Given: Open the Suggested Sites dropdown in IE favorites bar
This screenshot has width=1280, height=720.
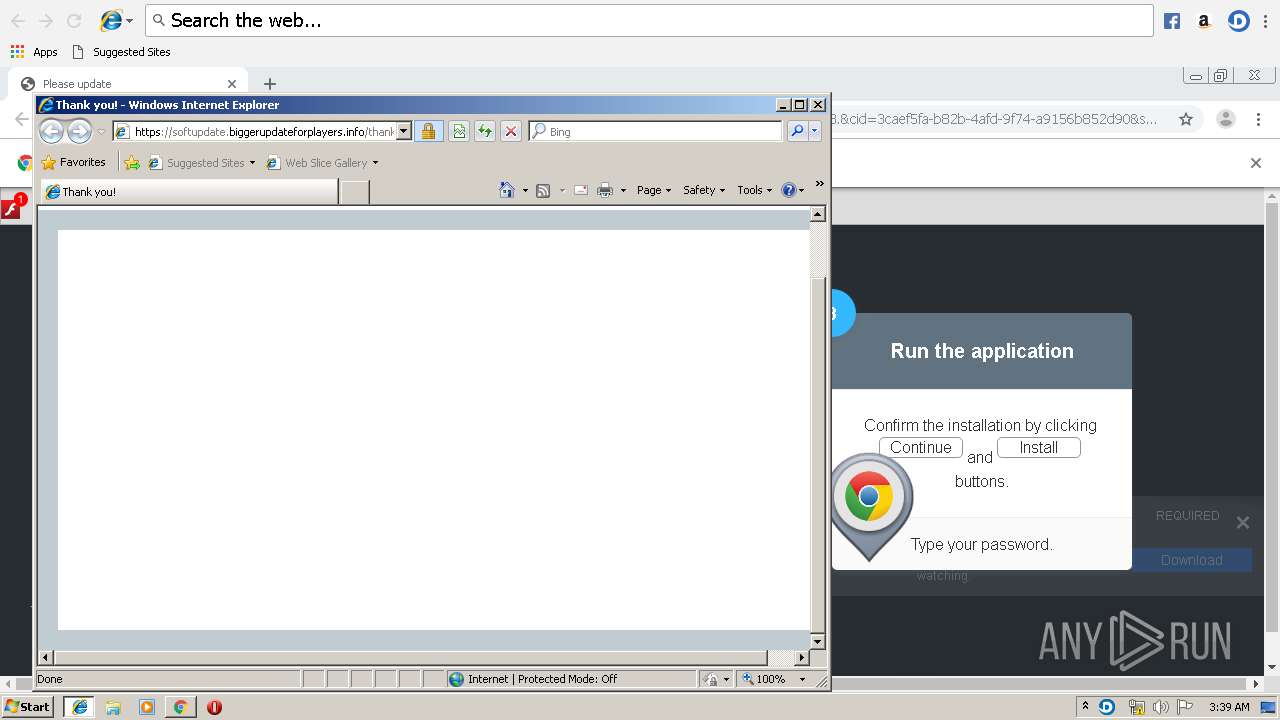Looking at the screenshot, I should pyautogui.click(x=252, y=163).
